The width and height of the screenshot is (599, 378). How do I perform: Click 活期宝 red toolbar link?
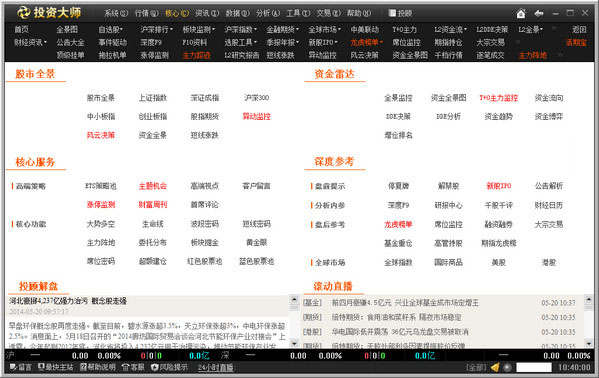click(576, 42)
